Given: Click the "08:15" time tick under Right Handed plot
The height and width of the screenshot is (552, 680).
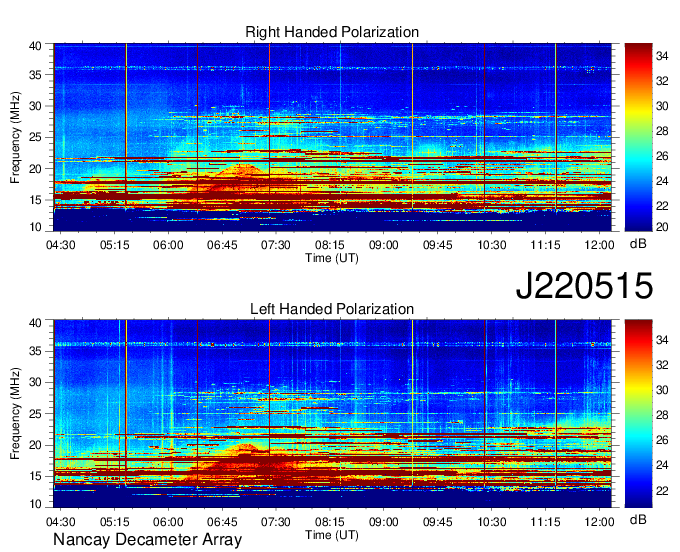Looking at the screenshot, I should click(x=330, y=245).
